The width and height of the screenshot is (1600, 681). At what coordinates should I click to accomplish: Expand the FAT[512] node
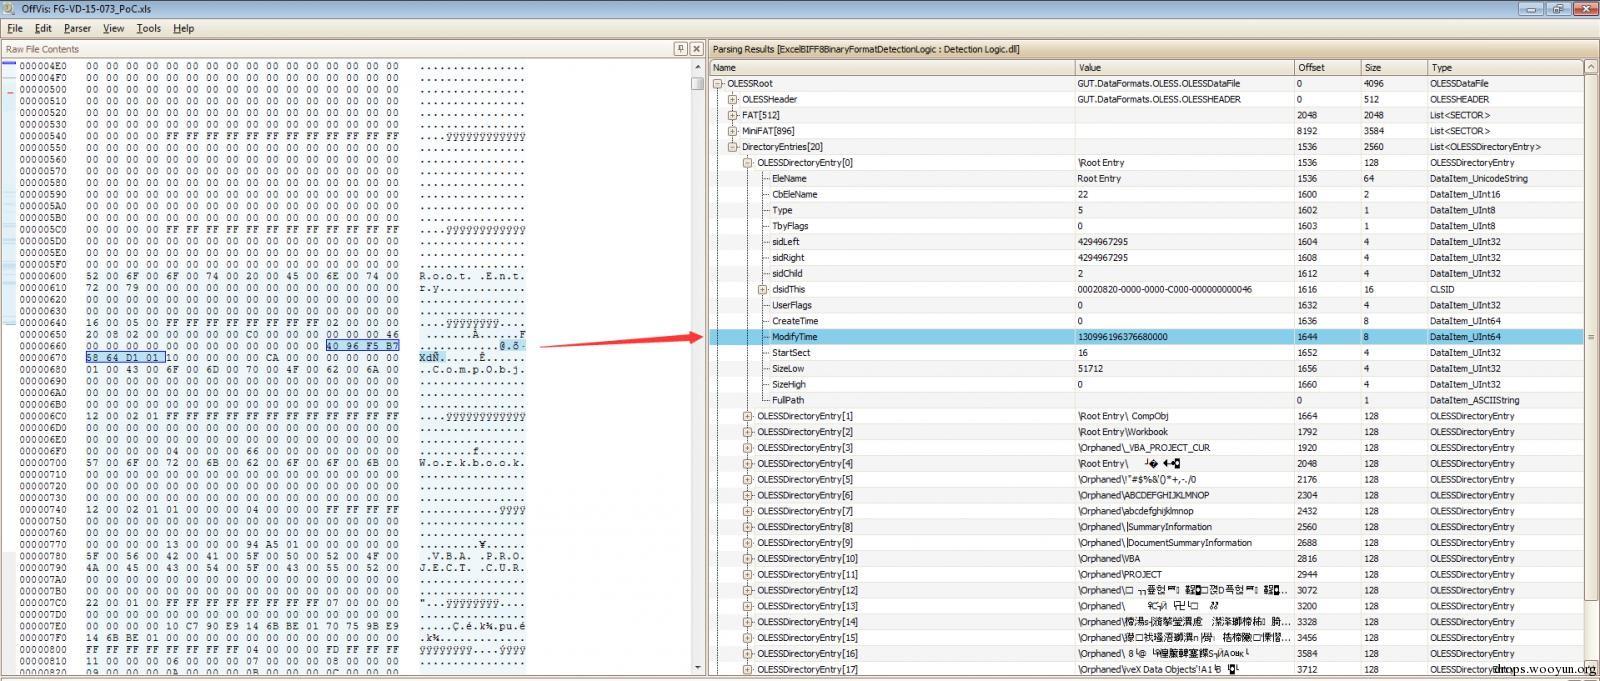point(732,115)
